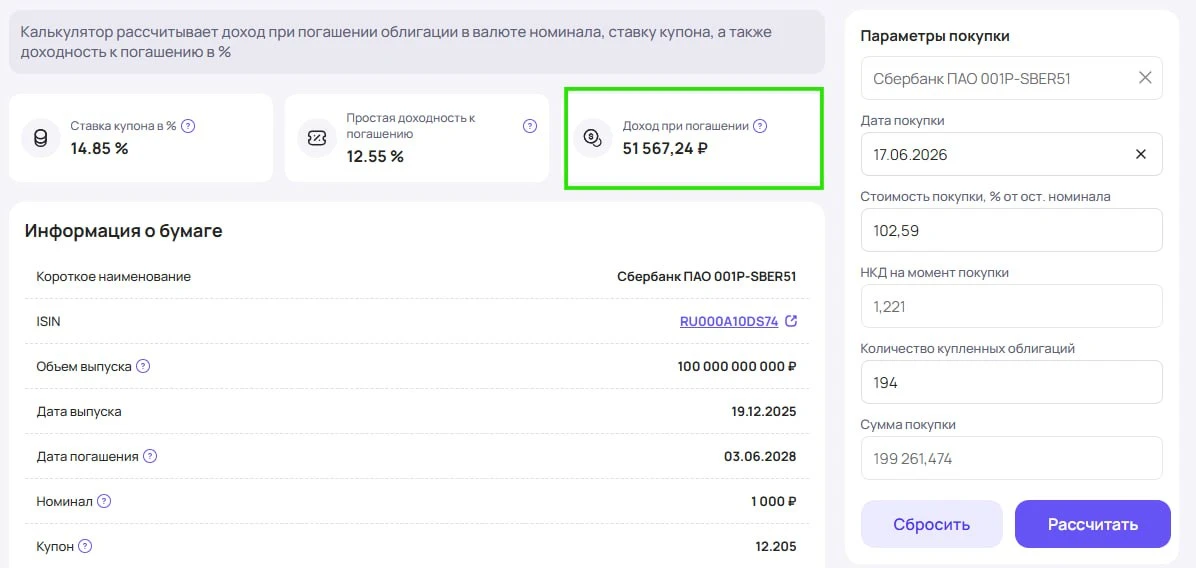This screenshot has height=568, width=1196.
Task: Show help for Дата погашения
Action: tap(150, 457)
